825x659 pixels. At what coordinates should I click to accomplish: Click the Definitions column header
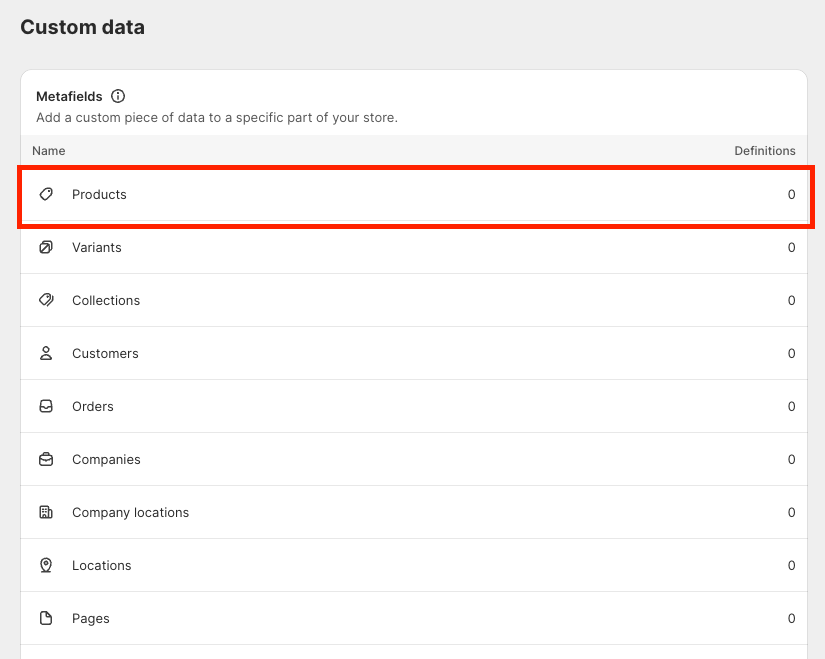click(x=764, y=151)
